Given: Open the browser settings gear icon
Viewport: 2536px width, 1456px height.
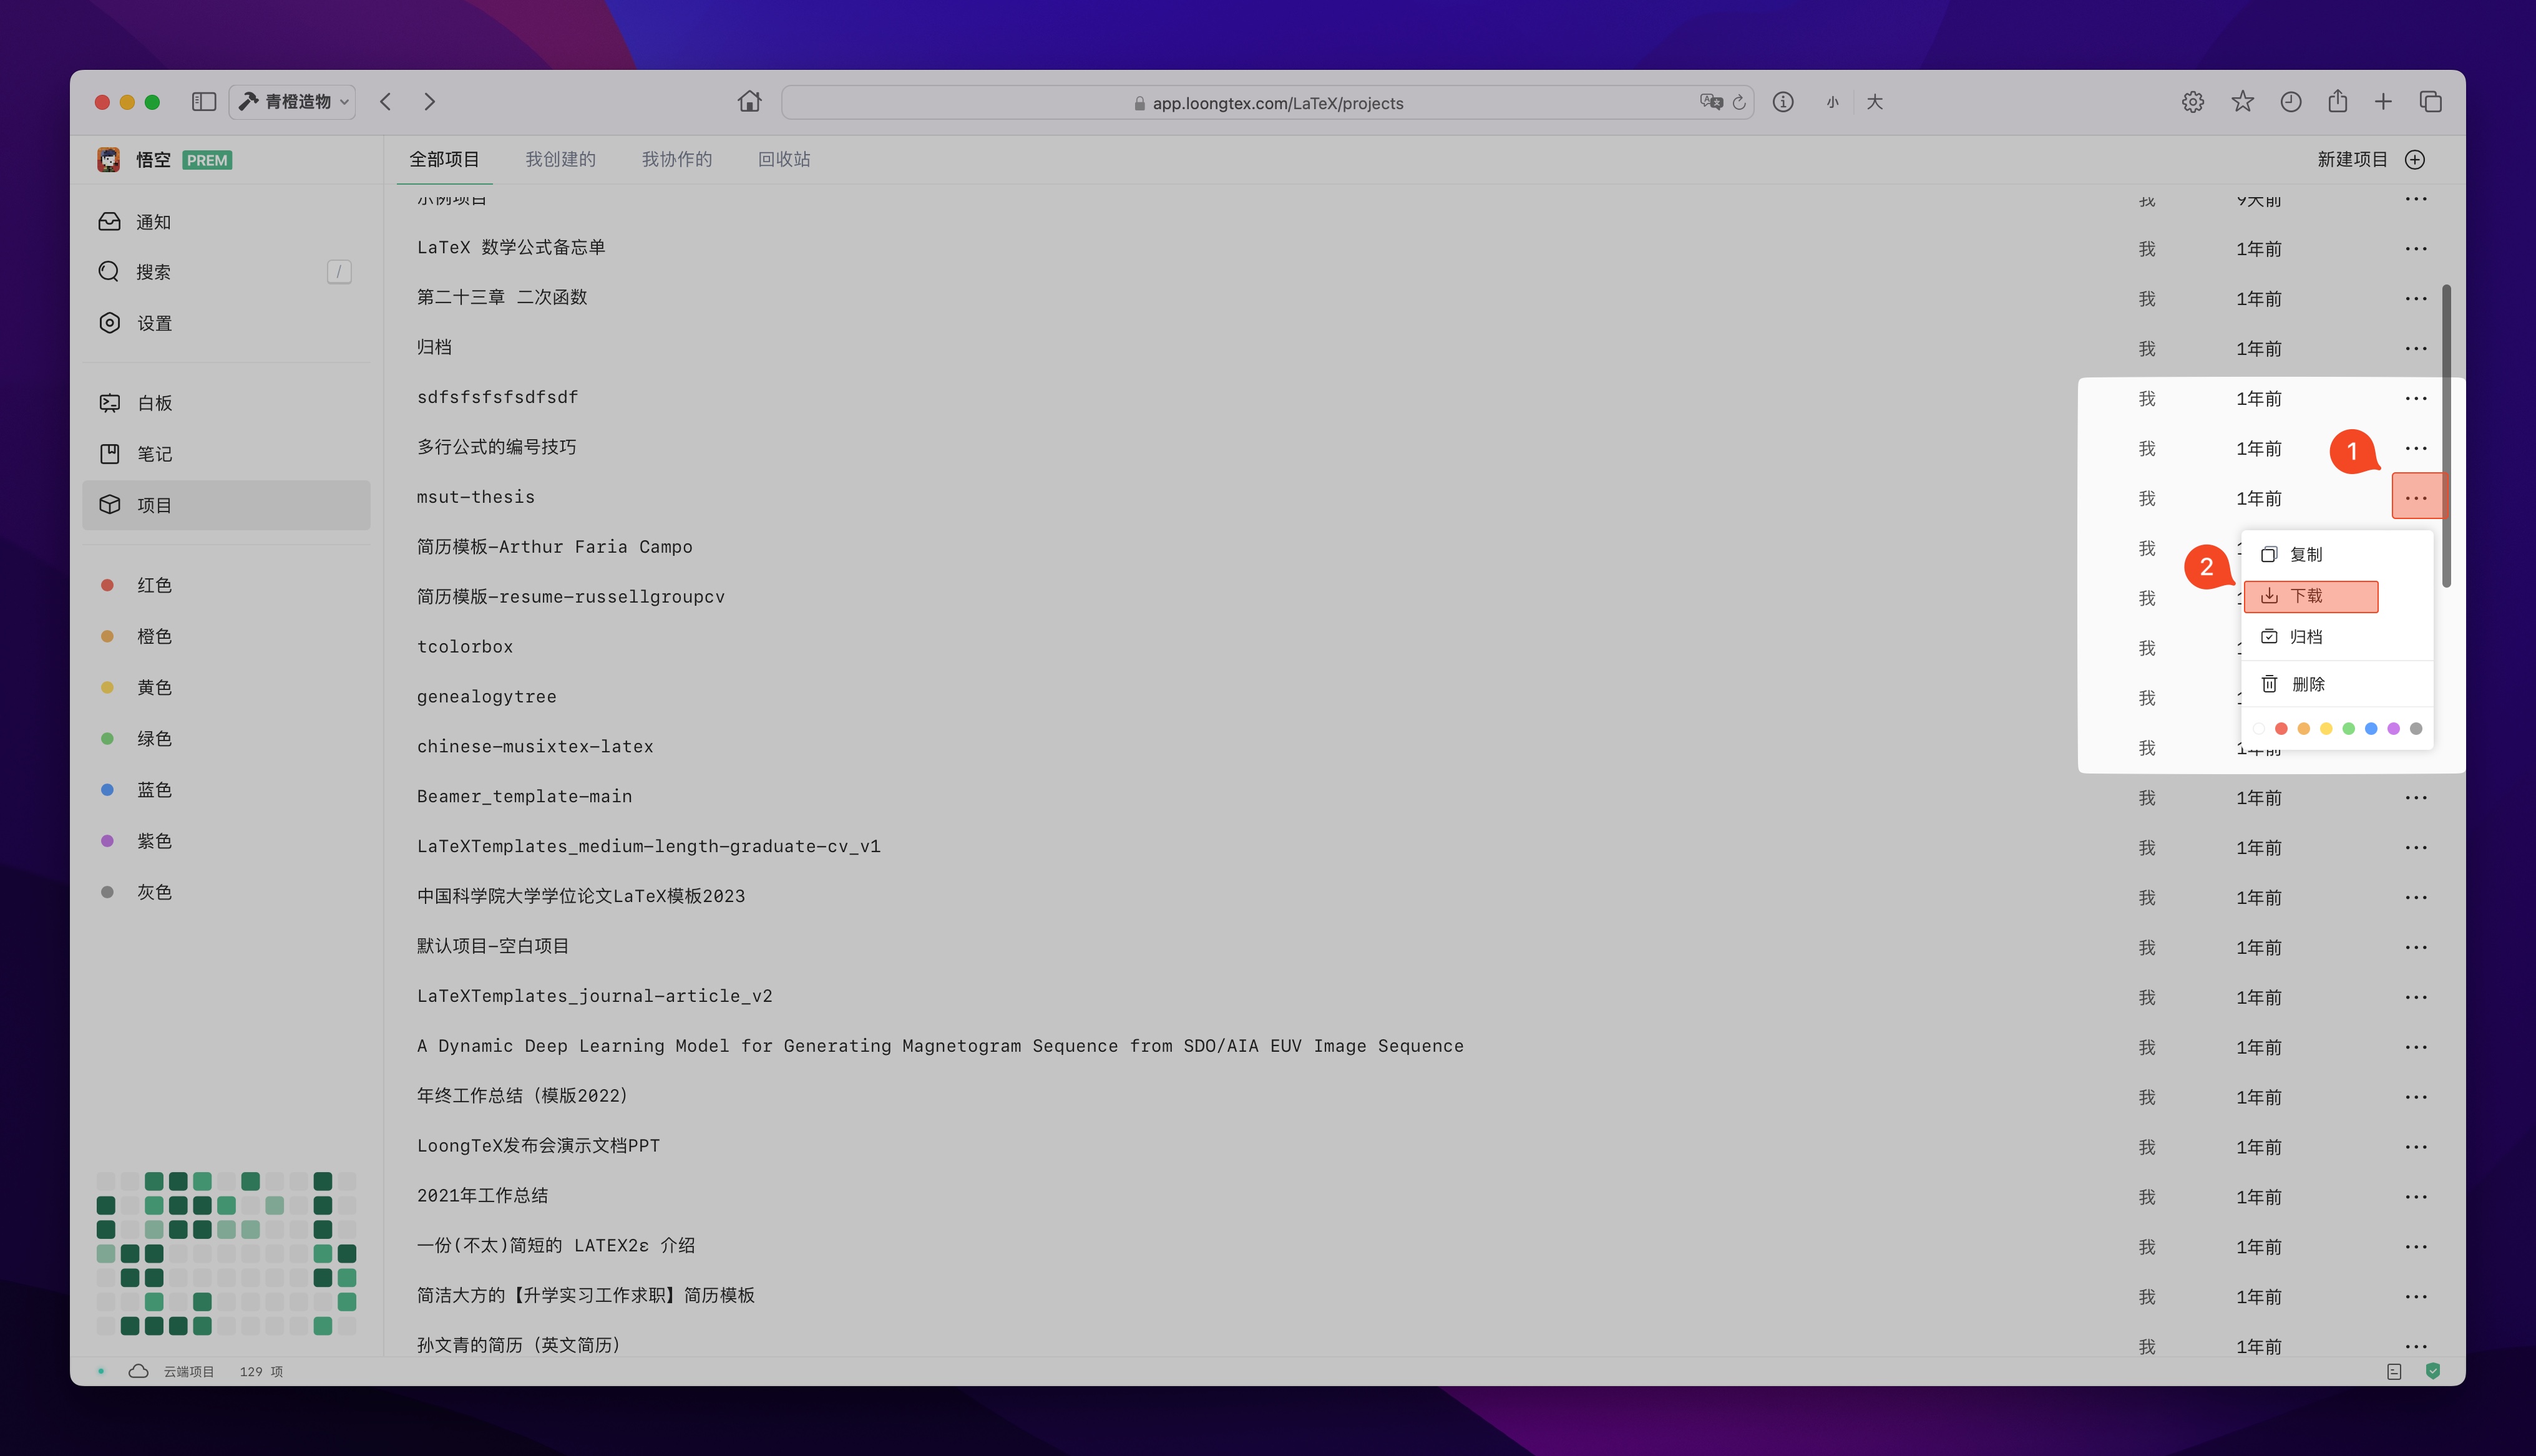Looking at the screenshot, I should [2193, 102].
